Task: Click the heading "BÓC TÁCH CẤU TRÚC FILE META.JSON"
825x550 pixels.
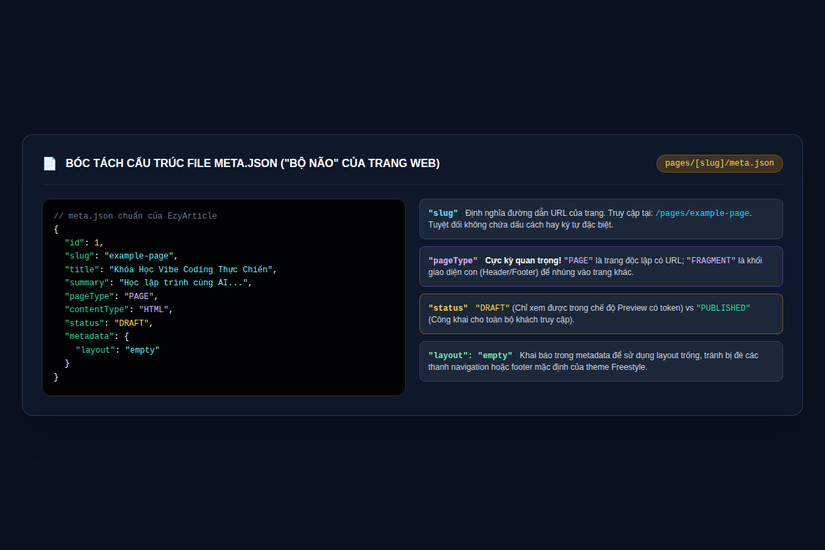Action: (x=253, y=163)
